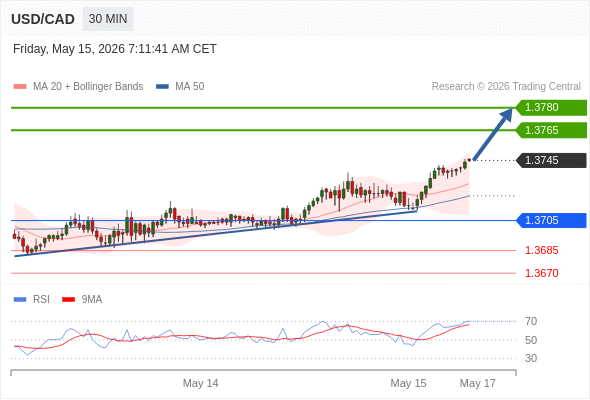The height and width of the screenshot is (400, 590).
Task: Click the 1.3745 current price tag
Action: [x=551, y=160]
